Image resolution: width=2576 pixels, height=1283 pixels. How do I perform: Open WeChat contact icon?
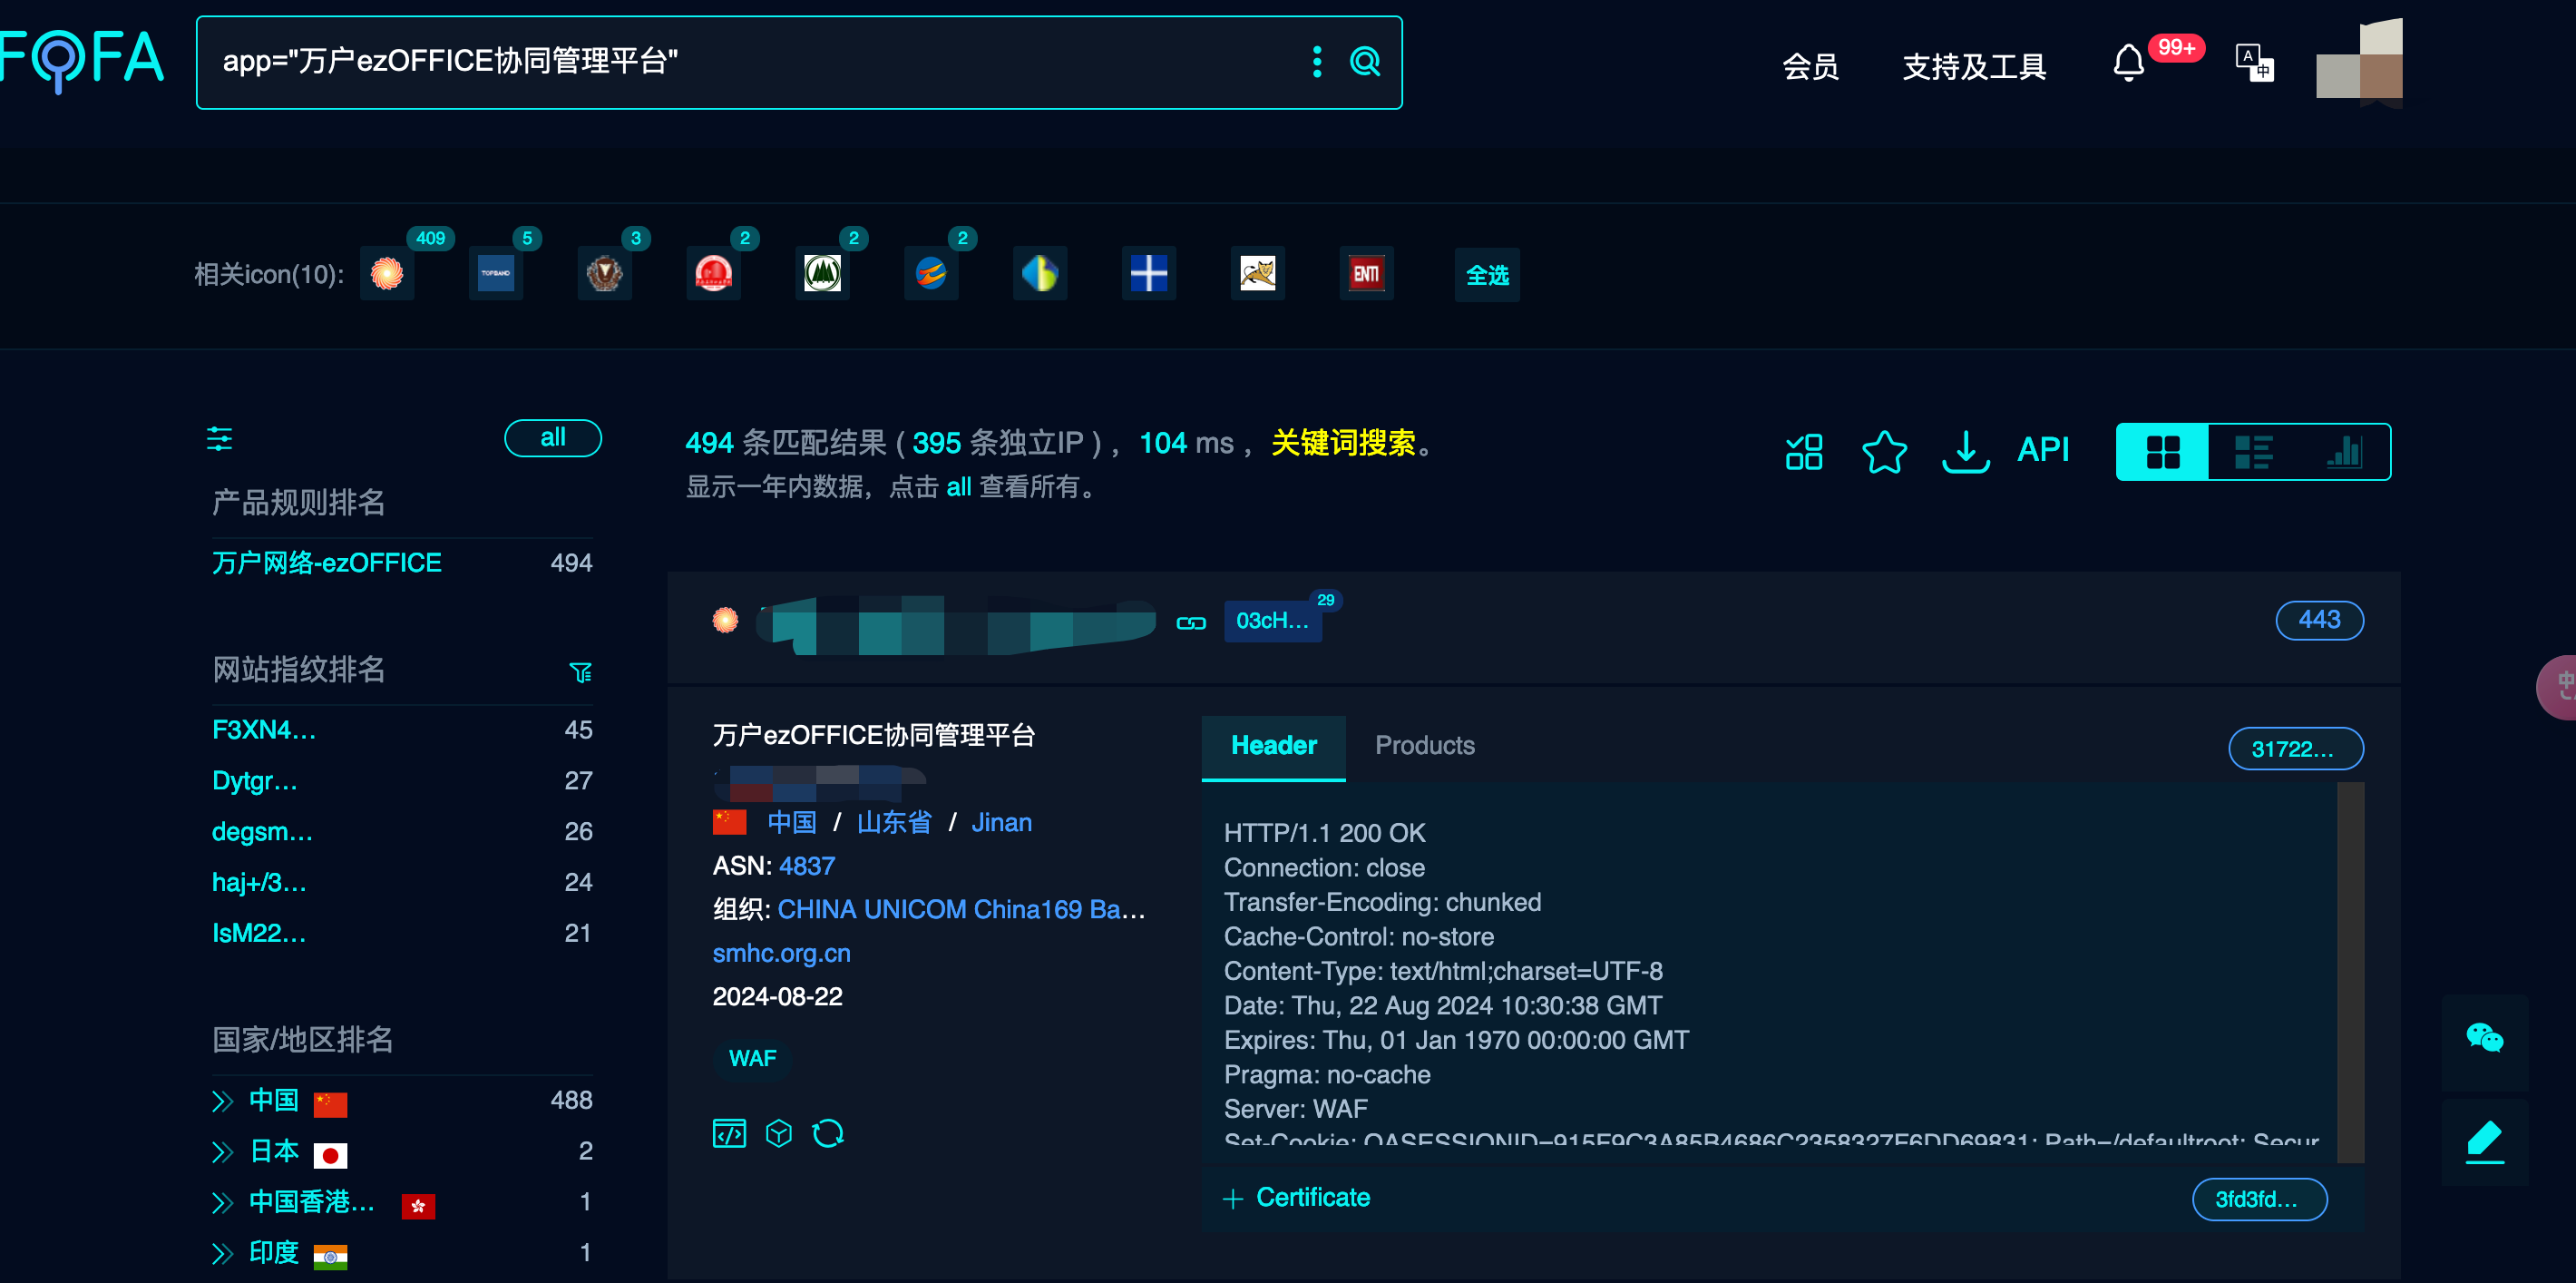(2484, 1038)
